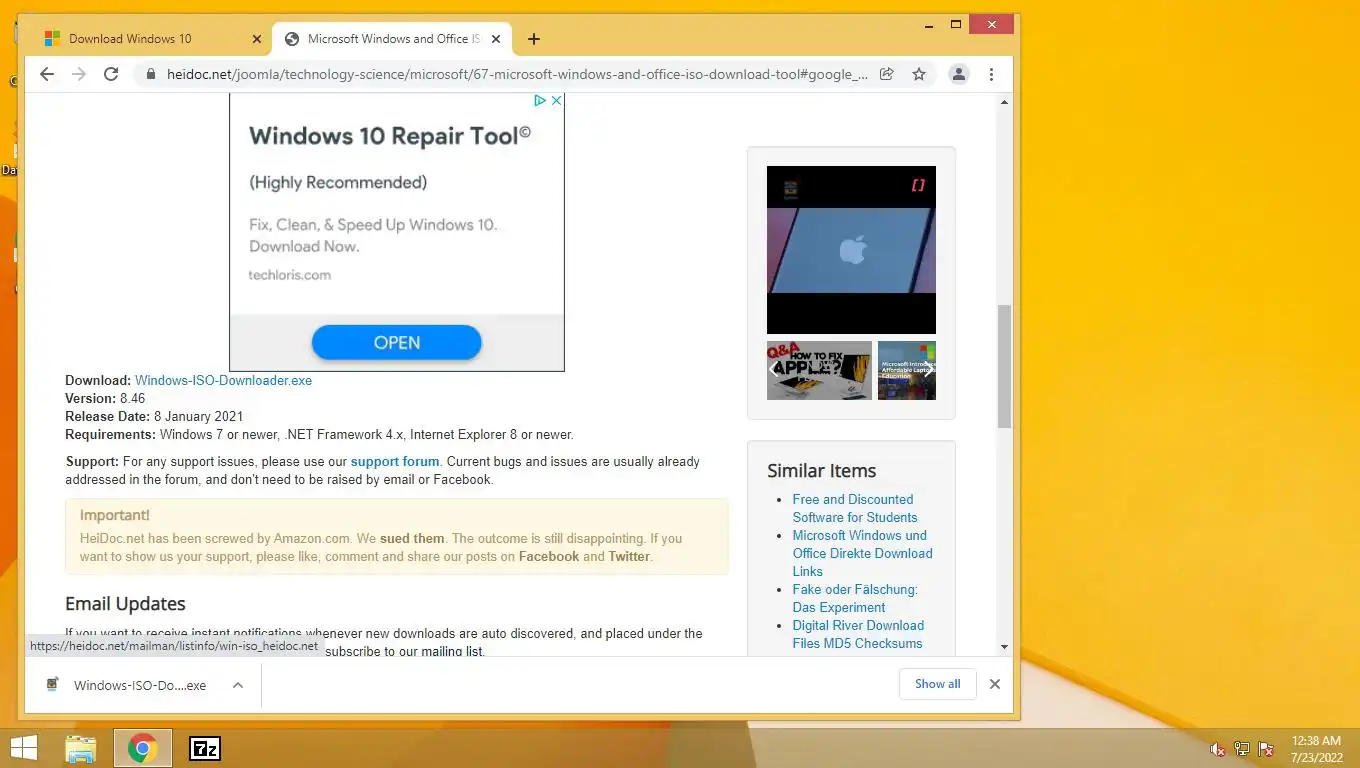The height and width of the screenshot is (768, 1360).
Task: Open the How to Fix Apple video thumbnail
Action: point(819,370)
